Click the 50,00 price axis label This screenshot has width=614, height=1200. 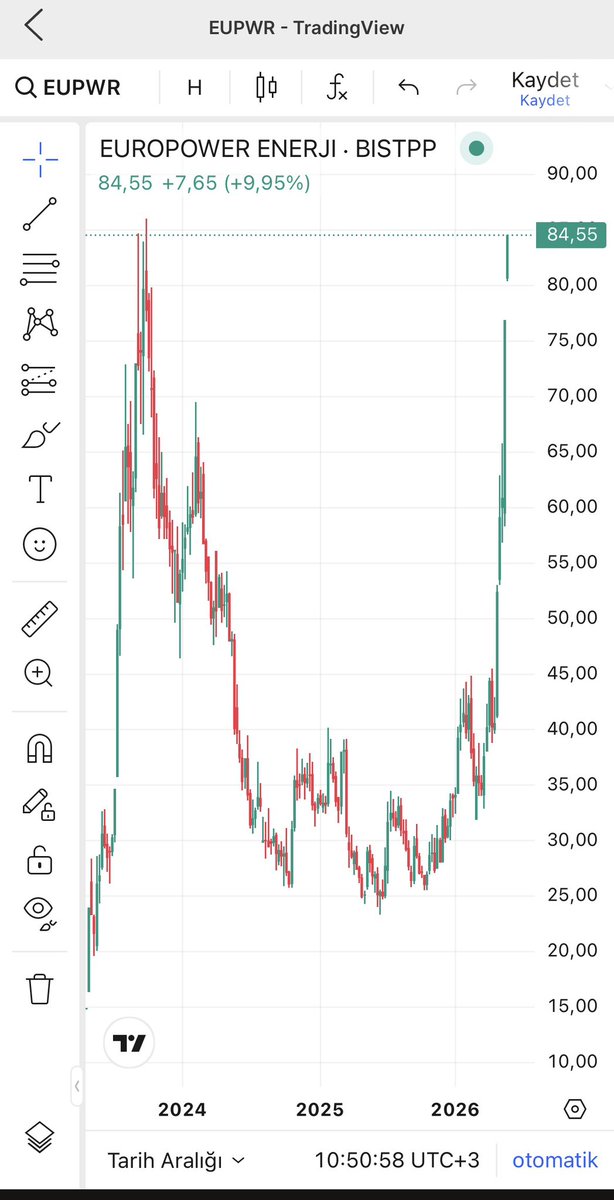[x=571, y=617]
